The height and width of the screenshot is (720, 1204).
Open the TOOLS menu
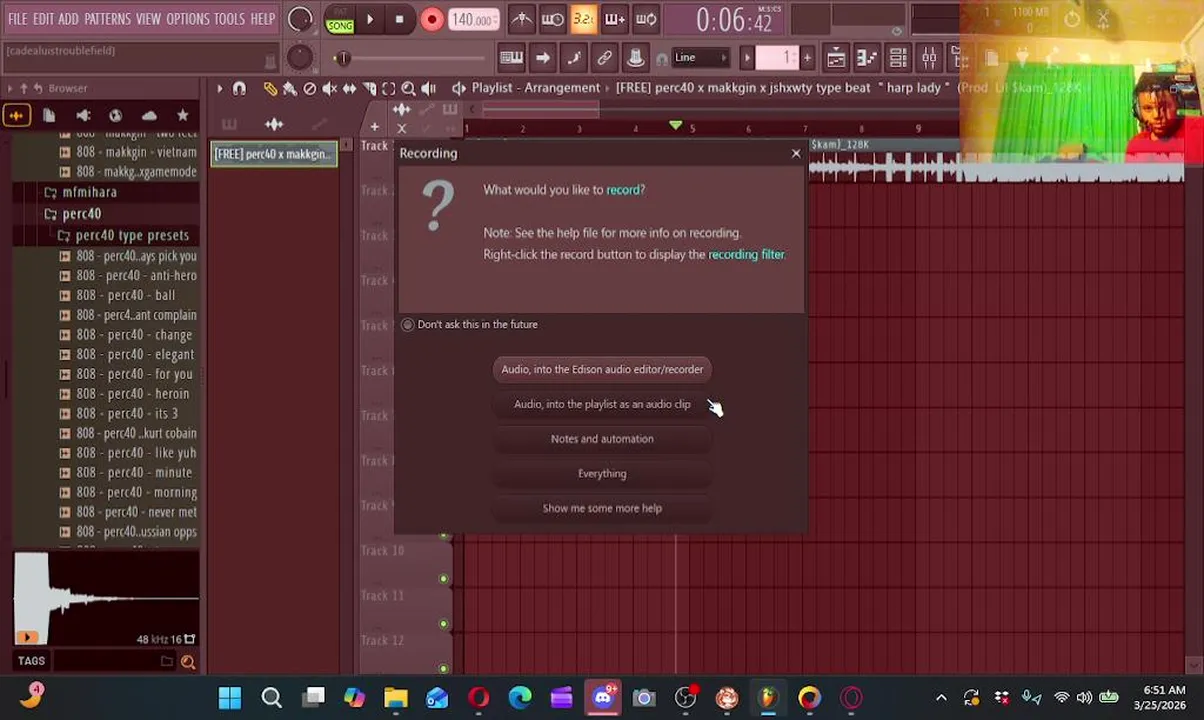click(x=229, y=19)
